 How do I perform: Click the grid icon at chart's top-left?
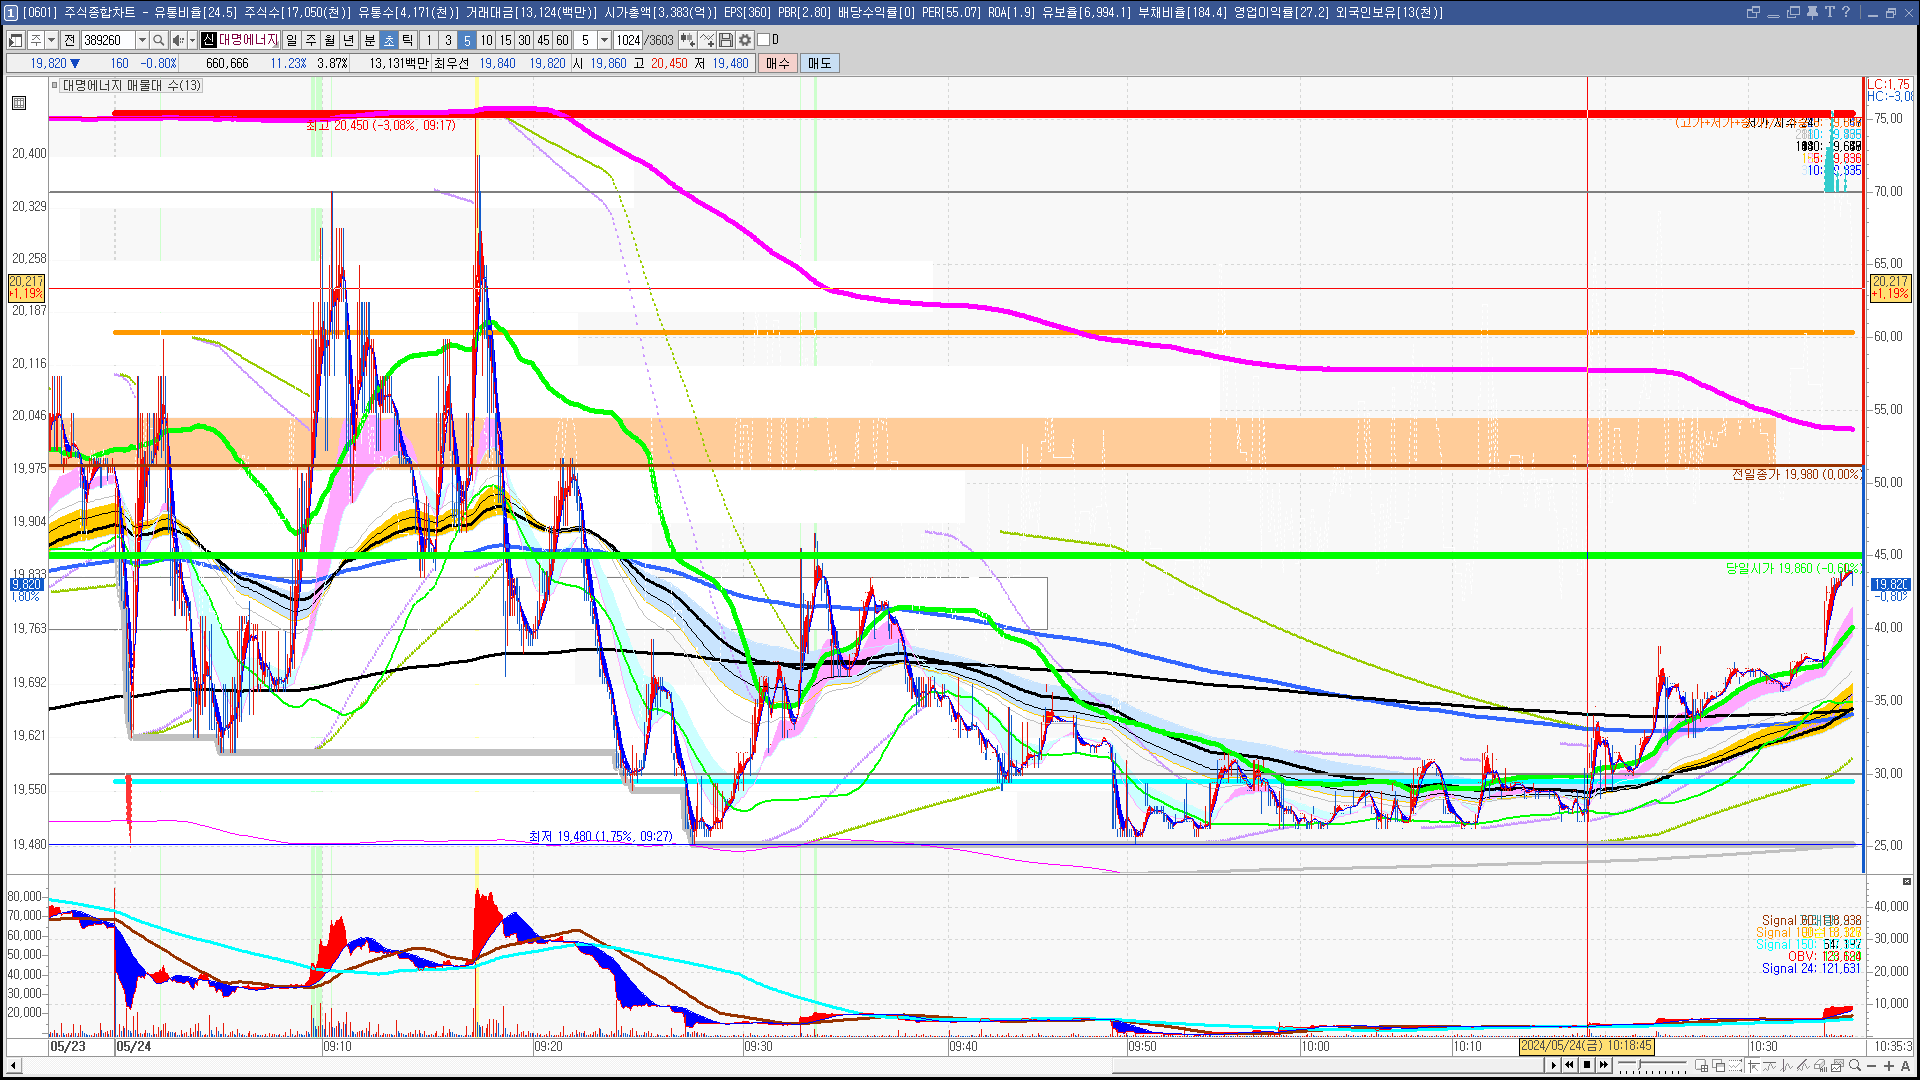pos(19,103)
